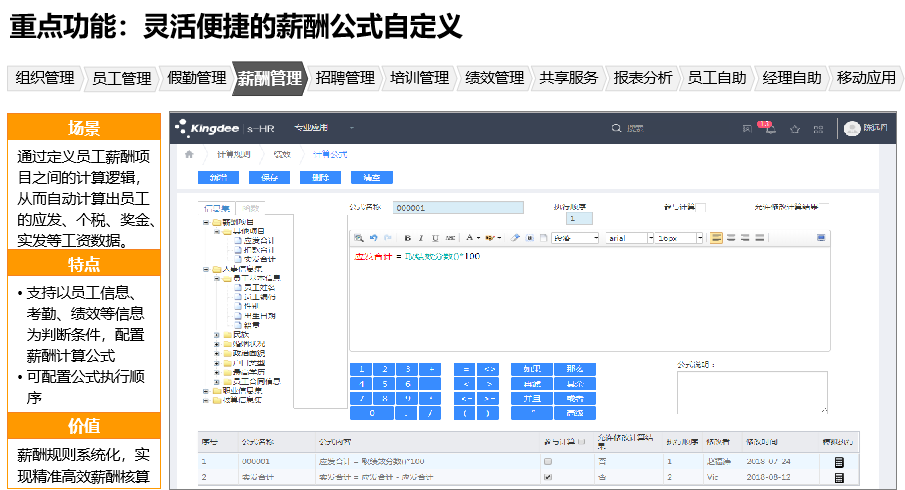Open the 专业应用 dropdown arrow in header

coord(351,128)
